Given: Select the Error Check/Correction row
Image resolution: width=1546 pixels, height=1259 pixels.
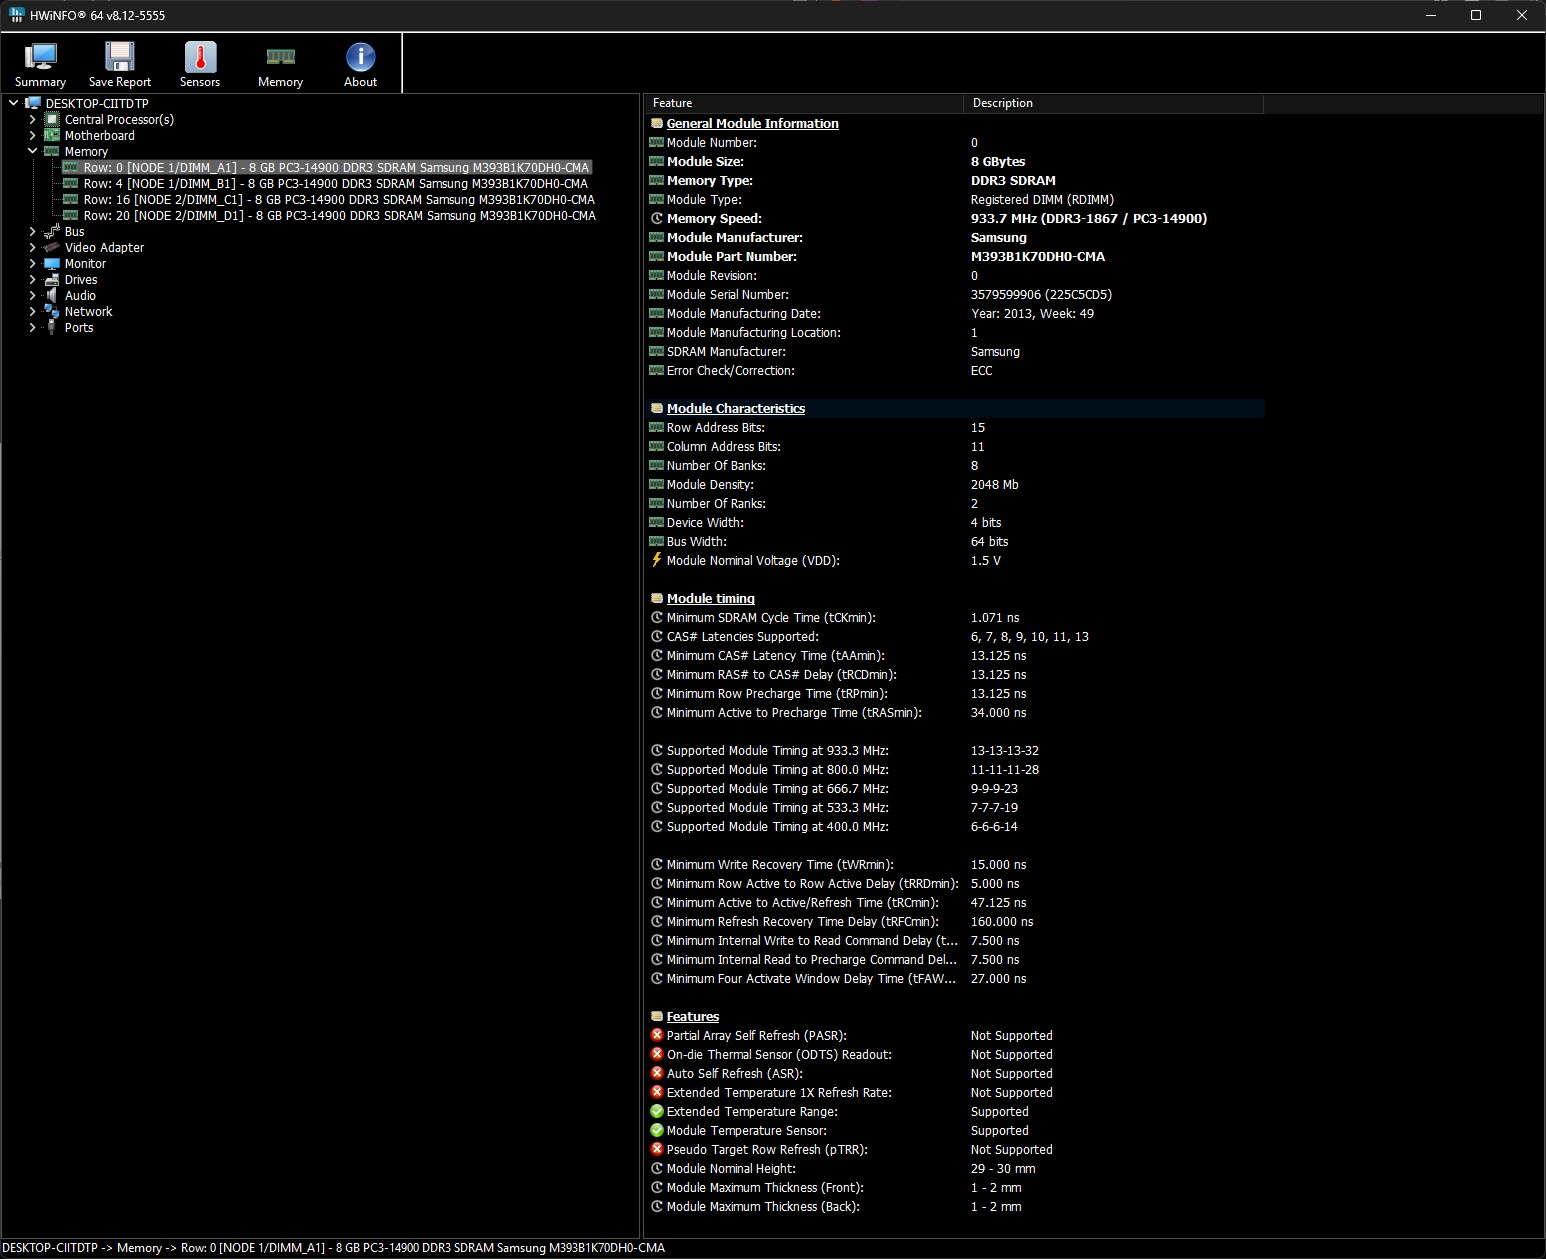Looking at the screenshot, I should click(x=955, y=370).
